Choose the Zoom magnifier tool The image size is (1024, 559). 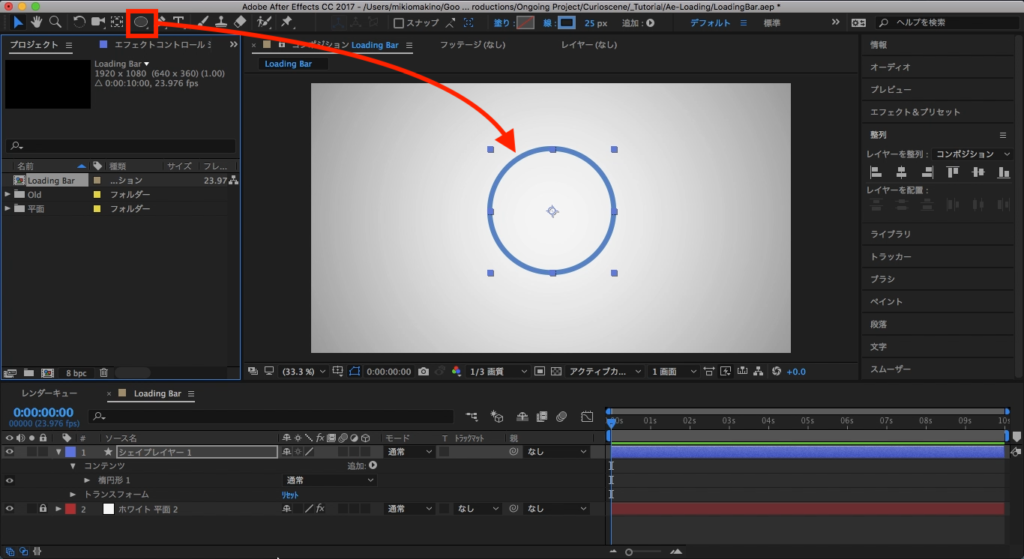(55, 21)
